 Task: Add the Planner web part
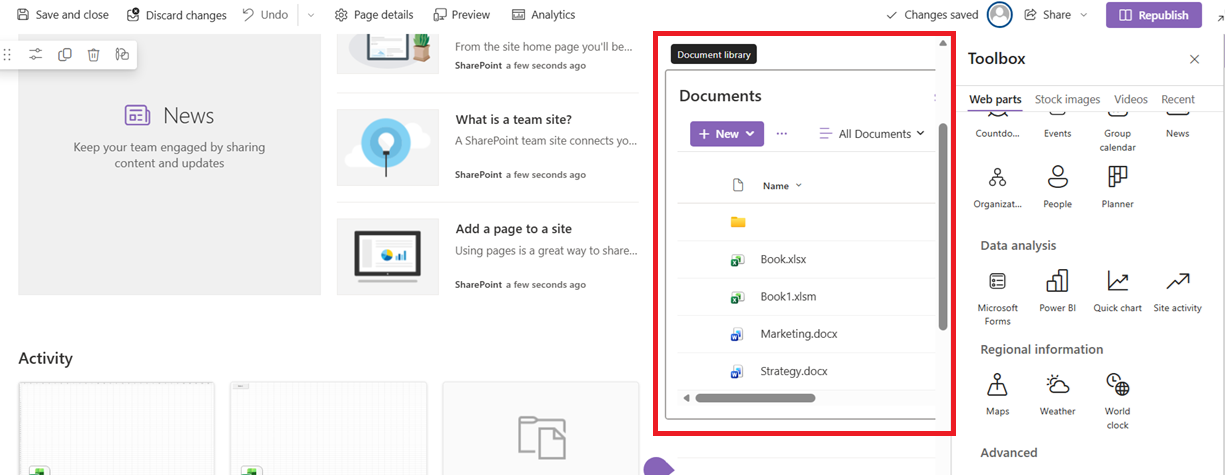1117,187
